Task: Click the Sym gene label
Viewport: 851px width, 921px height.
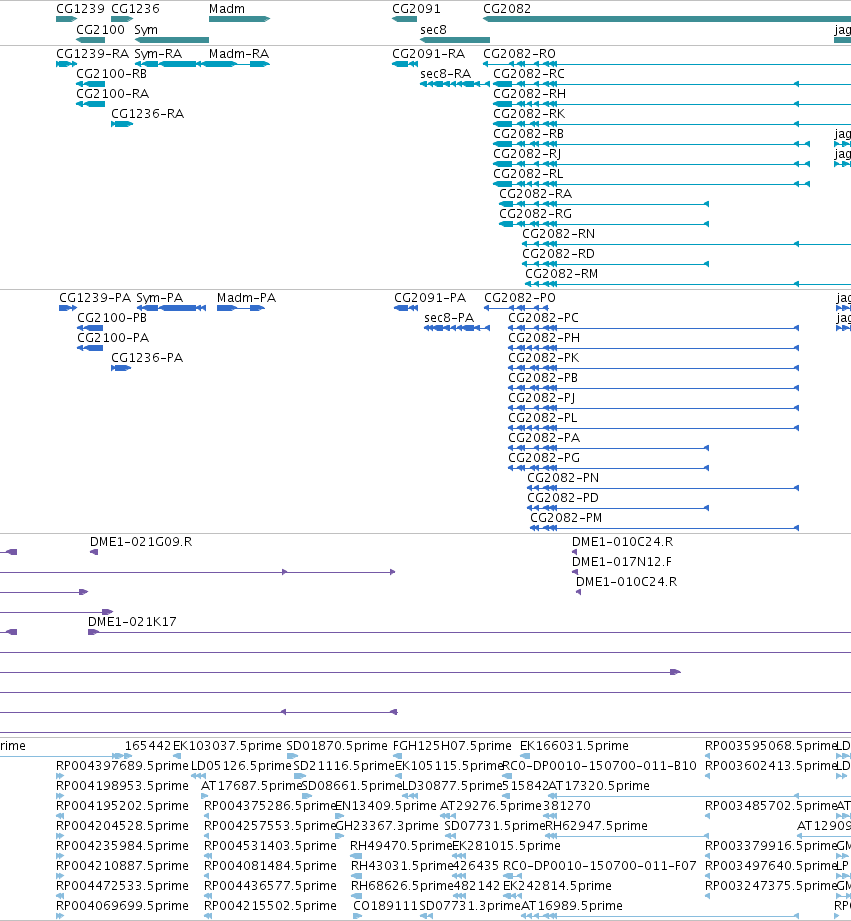Action: pos(146,29)
